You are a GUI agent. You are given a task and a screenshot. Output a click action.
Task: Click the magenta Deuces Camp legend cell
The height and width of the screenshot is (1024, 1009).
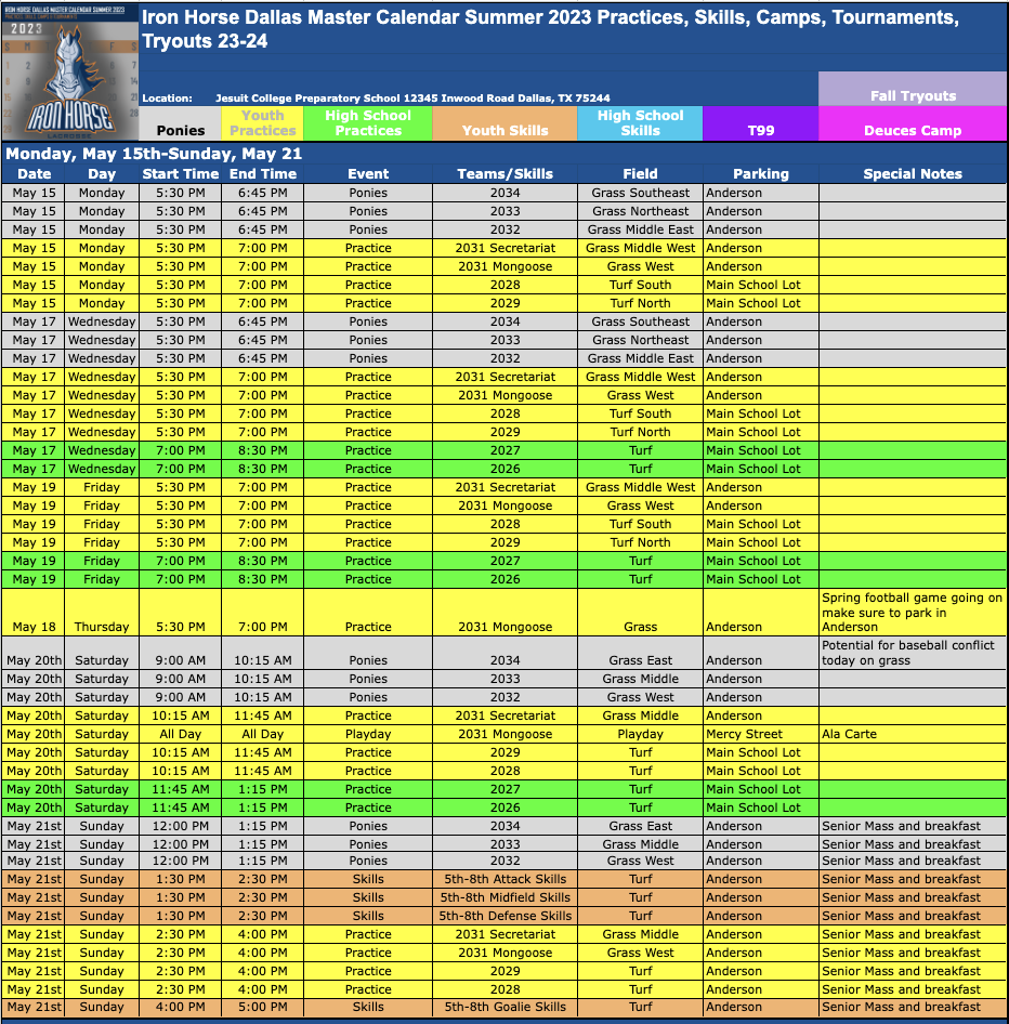(x=912, y=130)
